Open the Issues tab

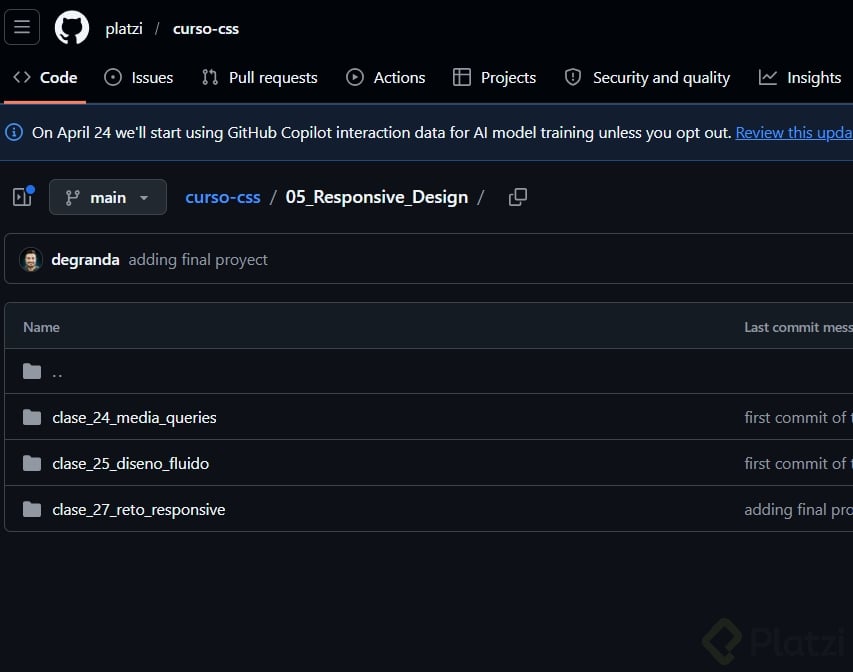139,78
